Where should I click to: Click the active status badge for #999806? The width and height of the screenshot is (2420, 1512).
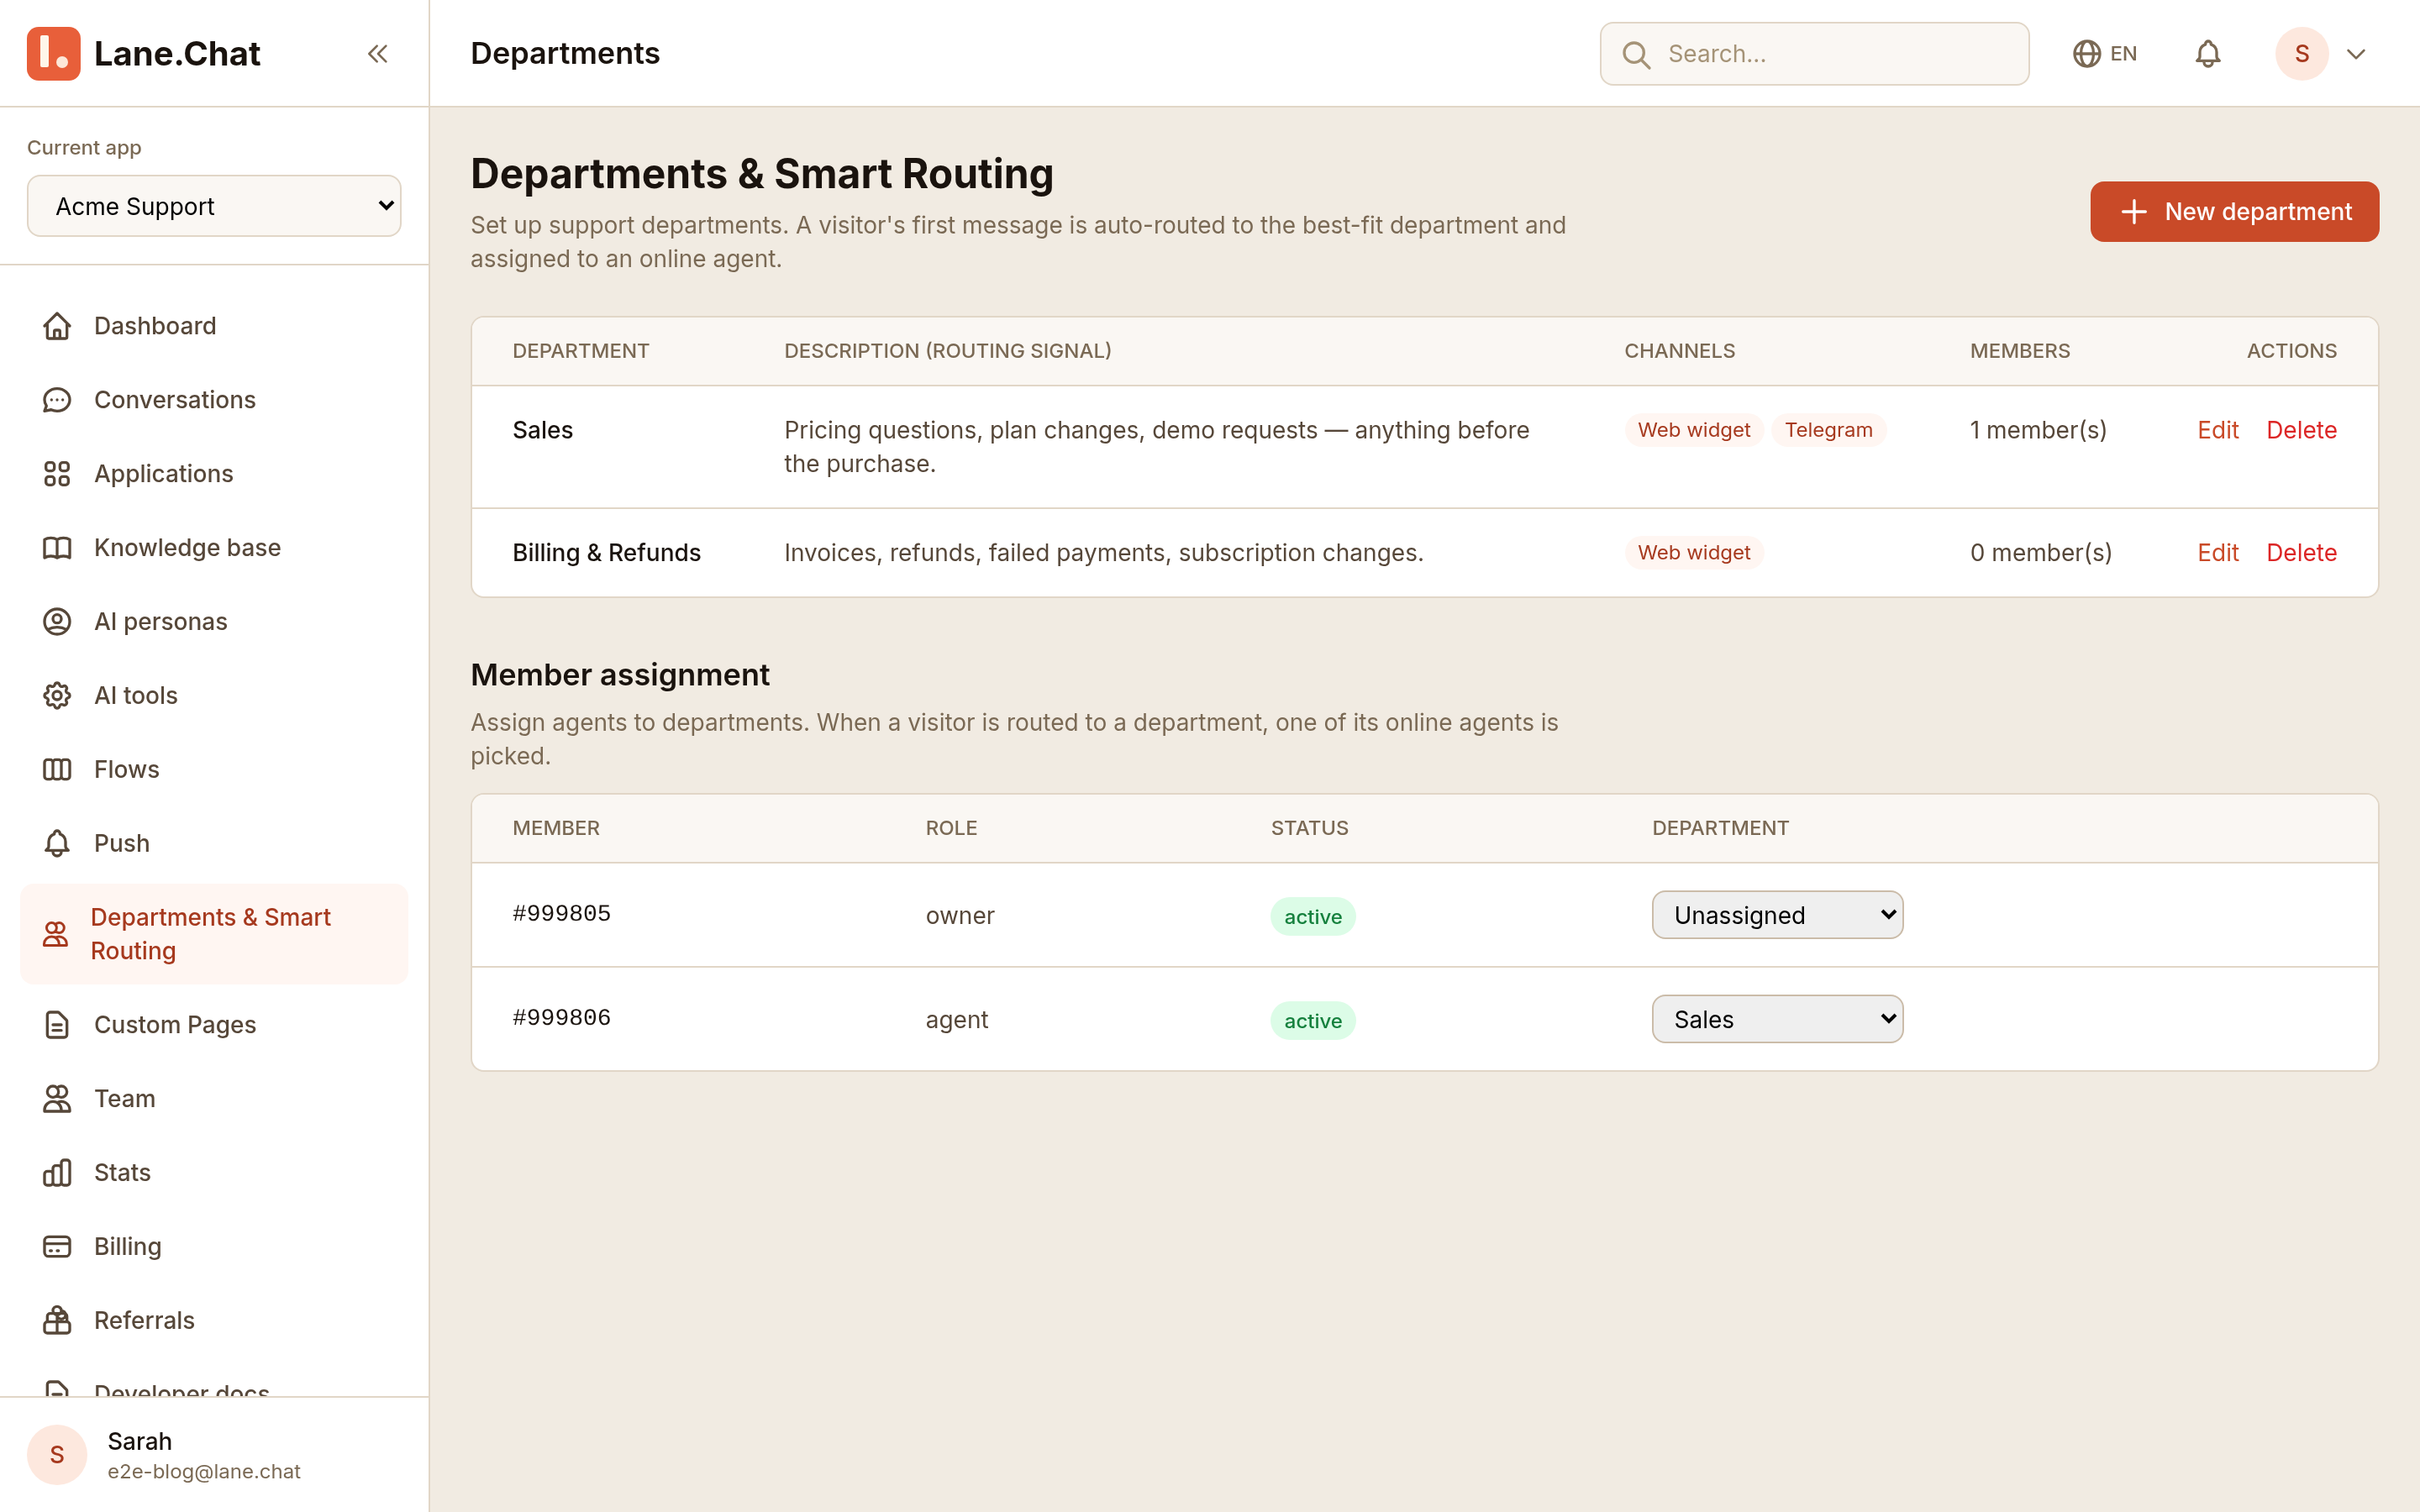click(1312, 1021)
